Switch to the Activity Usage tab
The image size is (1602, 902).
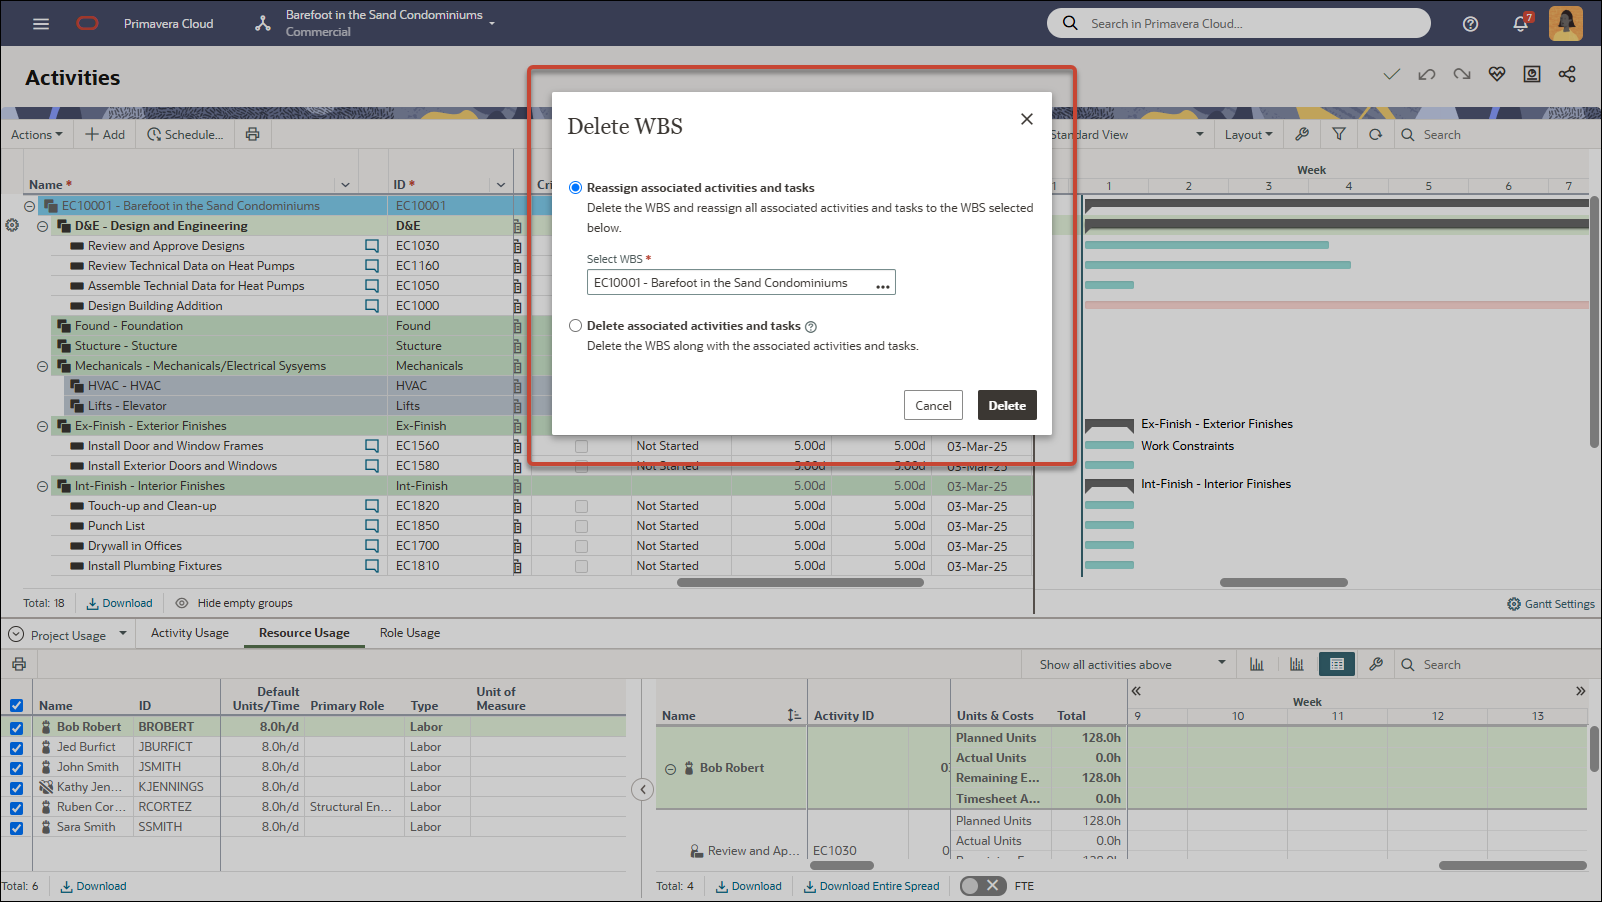tap(190, 633)
